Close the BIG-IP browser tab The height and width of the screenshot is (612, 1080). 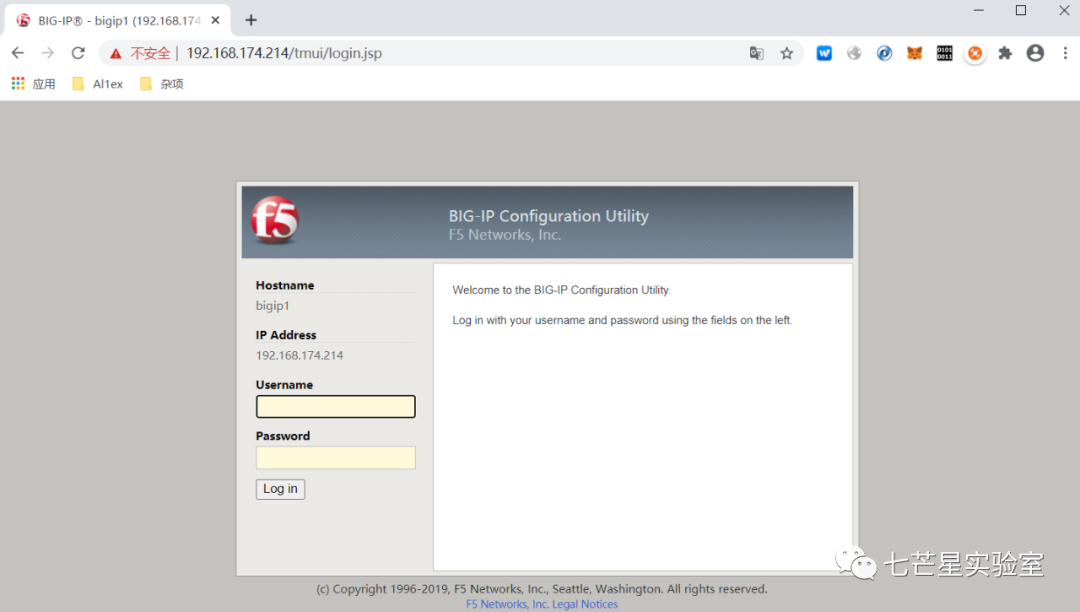(216, 21)
